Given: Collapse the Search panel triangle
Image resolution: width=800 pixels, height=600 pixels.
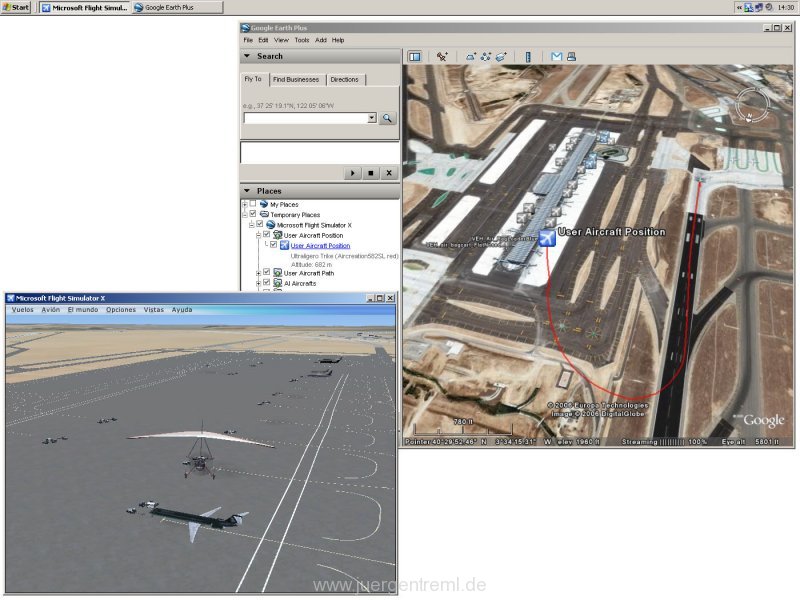Looking at the screenshot, I should pos(247,56).
